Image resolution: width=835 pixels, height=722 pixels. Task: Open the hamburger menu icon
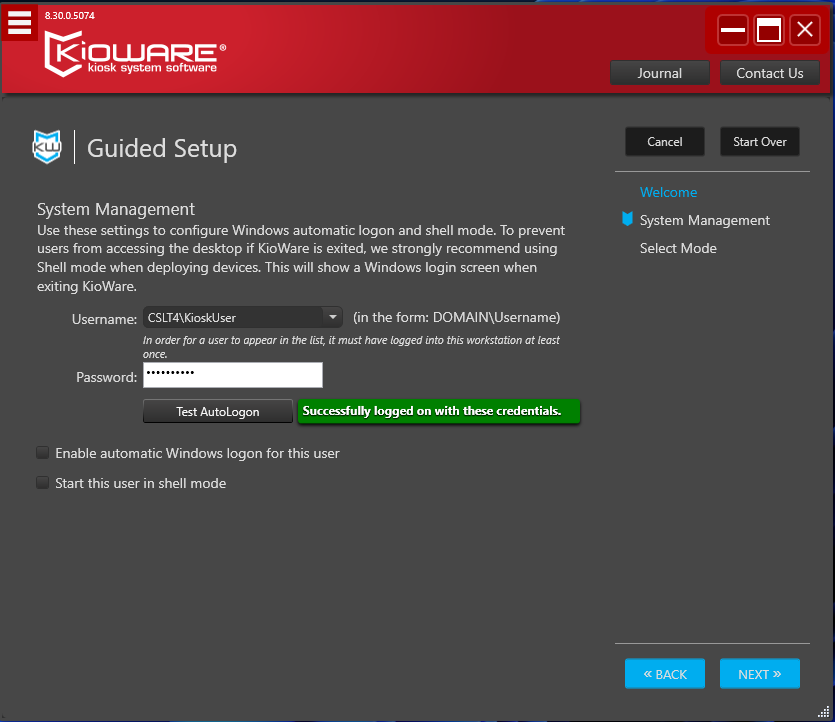pos(19,21)
